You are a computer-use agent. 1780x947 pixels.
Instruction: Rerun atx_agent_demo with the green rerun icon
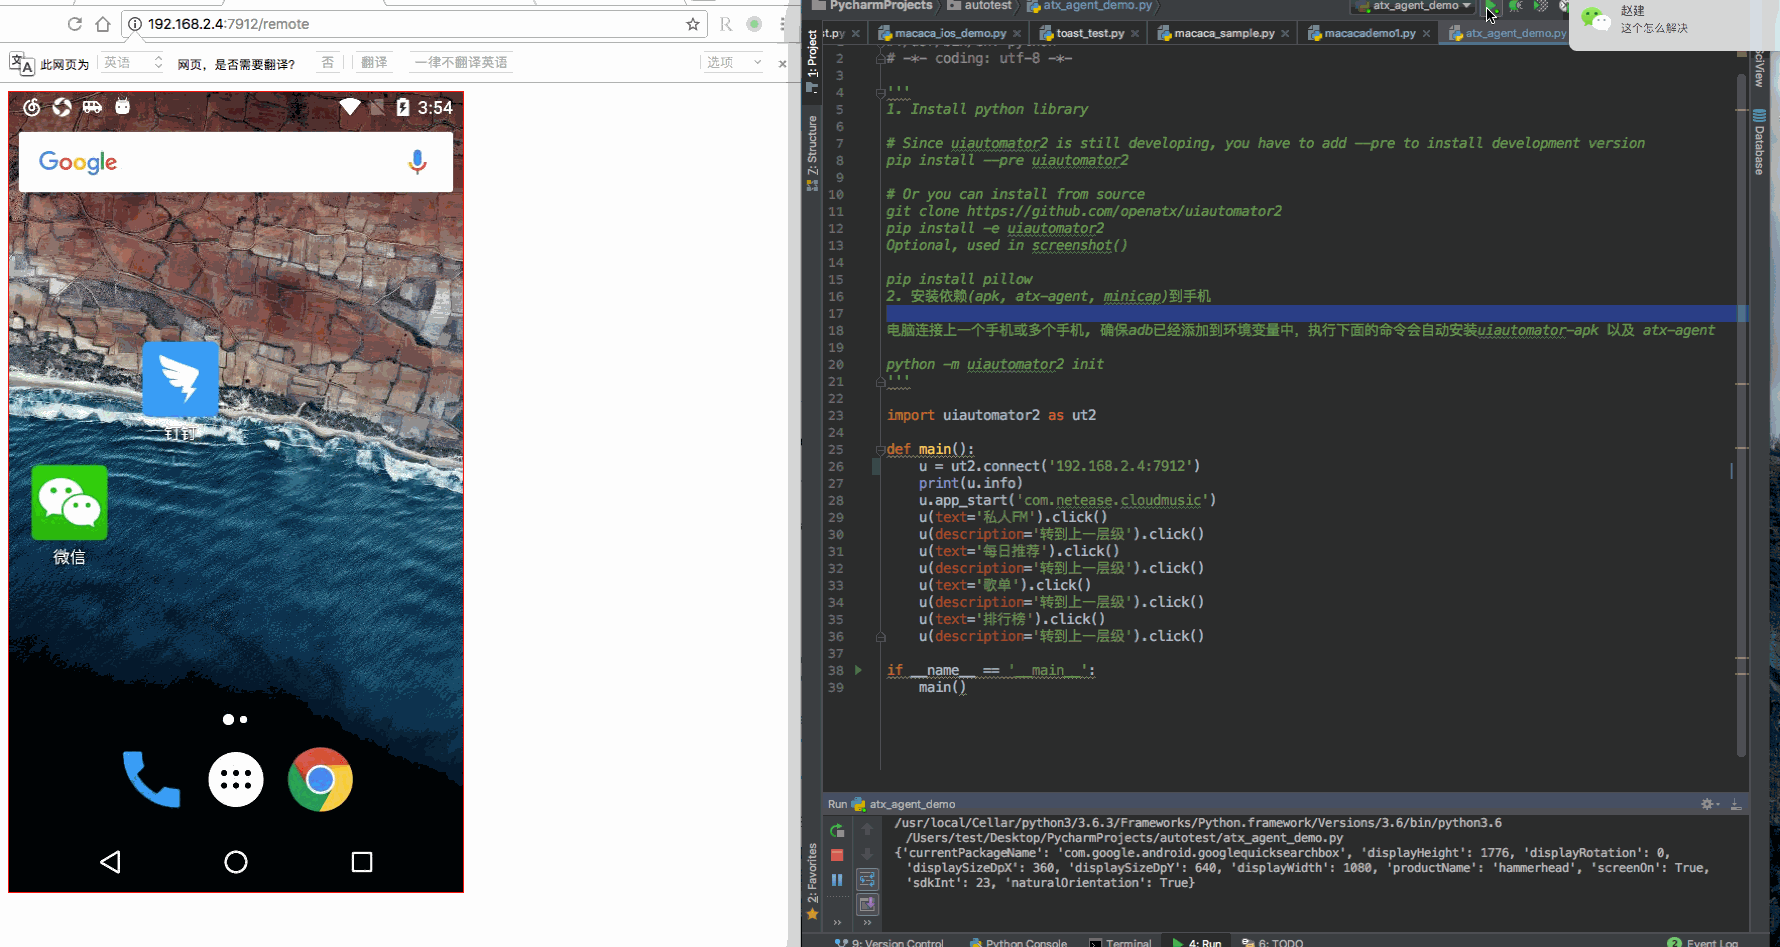837,830
